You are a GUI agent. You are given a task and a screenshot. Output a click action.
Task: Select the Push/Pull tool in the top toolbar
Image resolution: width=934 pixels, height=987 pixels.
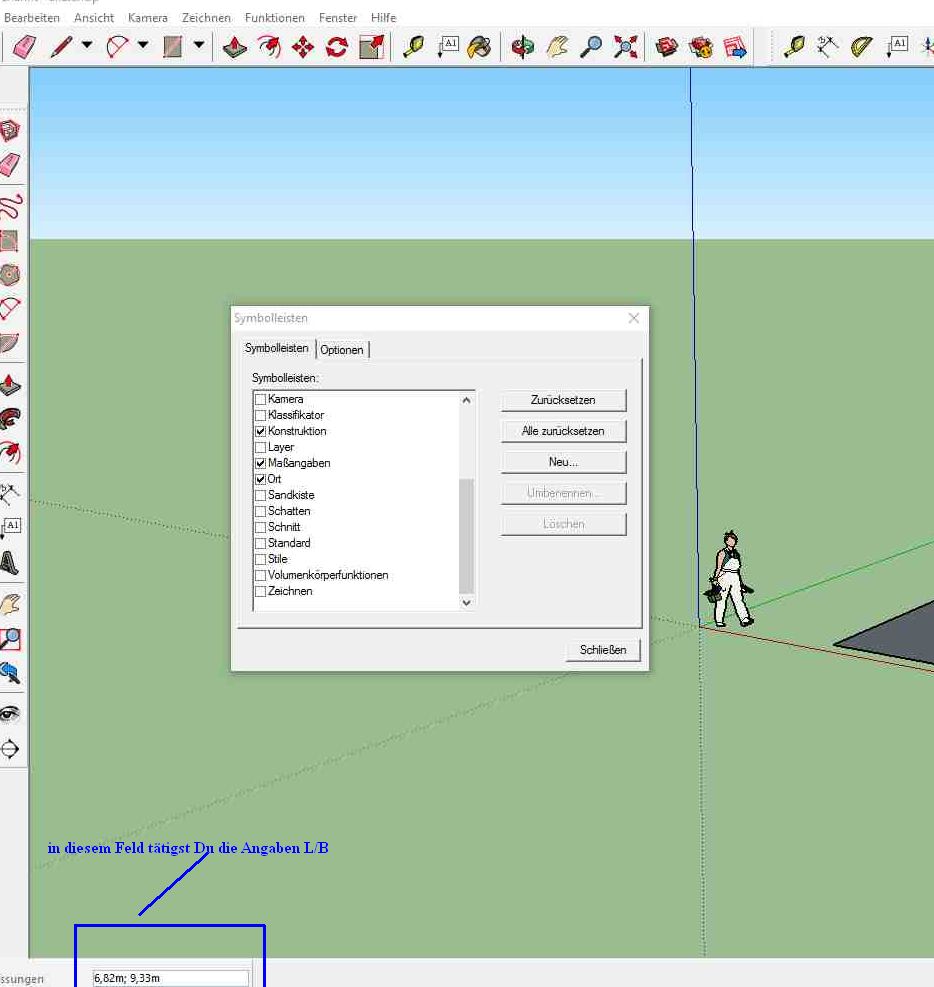coord(235,47)
